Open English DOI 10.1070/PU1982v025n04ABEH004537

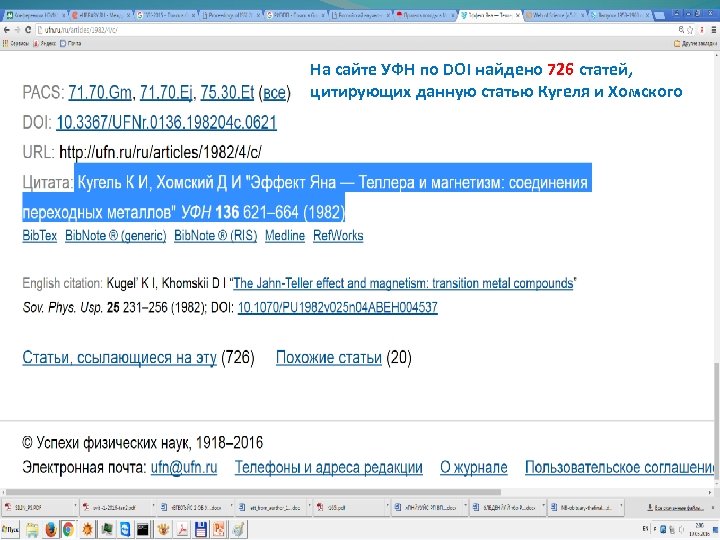(x=338, y=307)
